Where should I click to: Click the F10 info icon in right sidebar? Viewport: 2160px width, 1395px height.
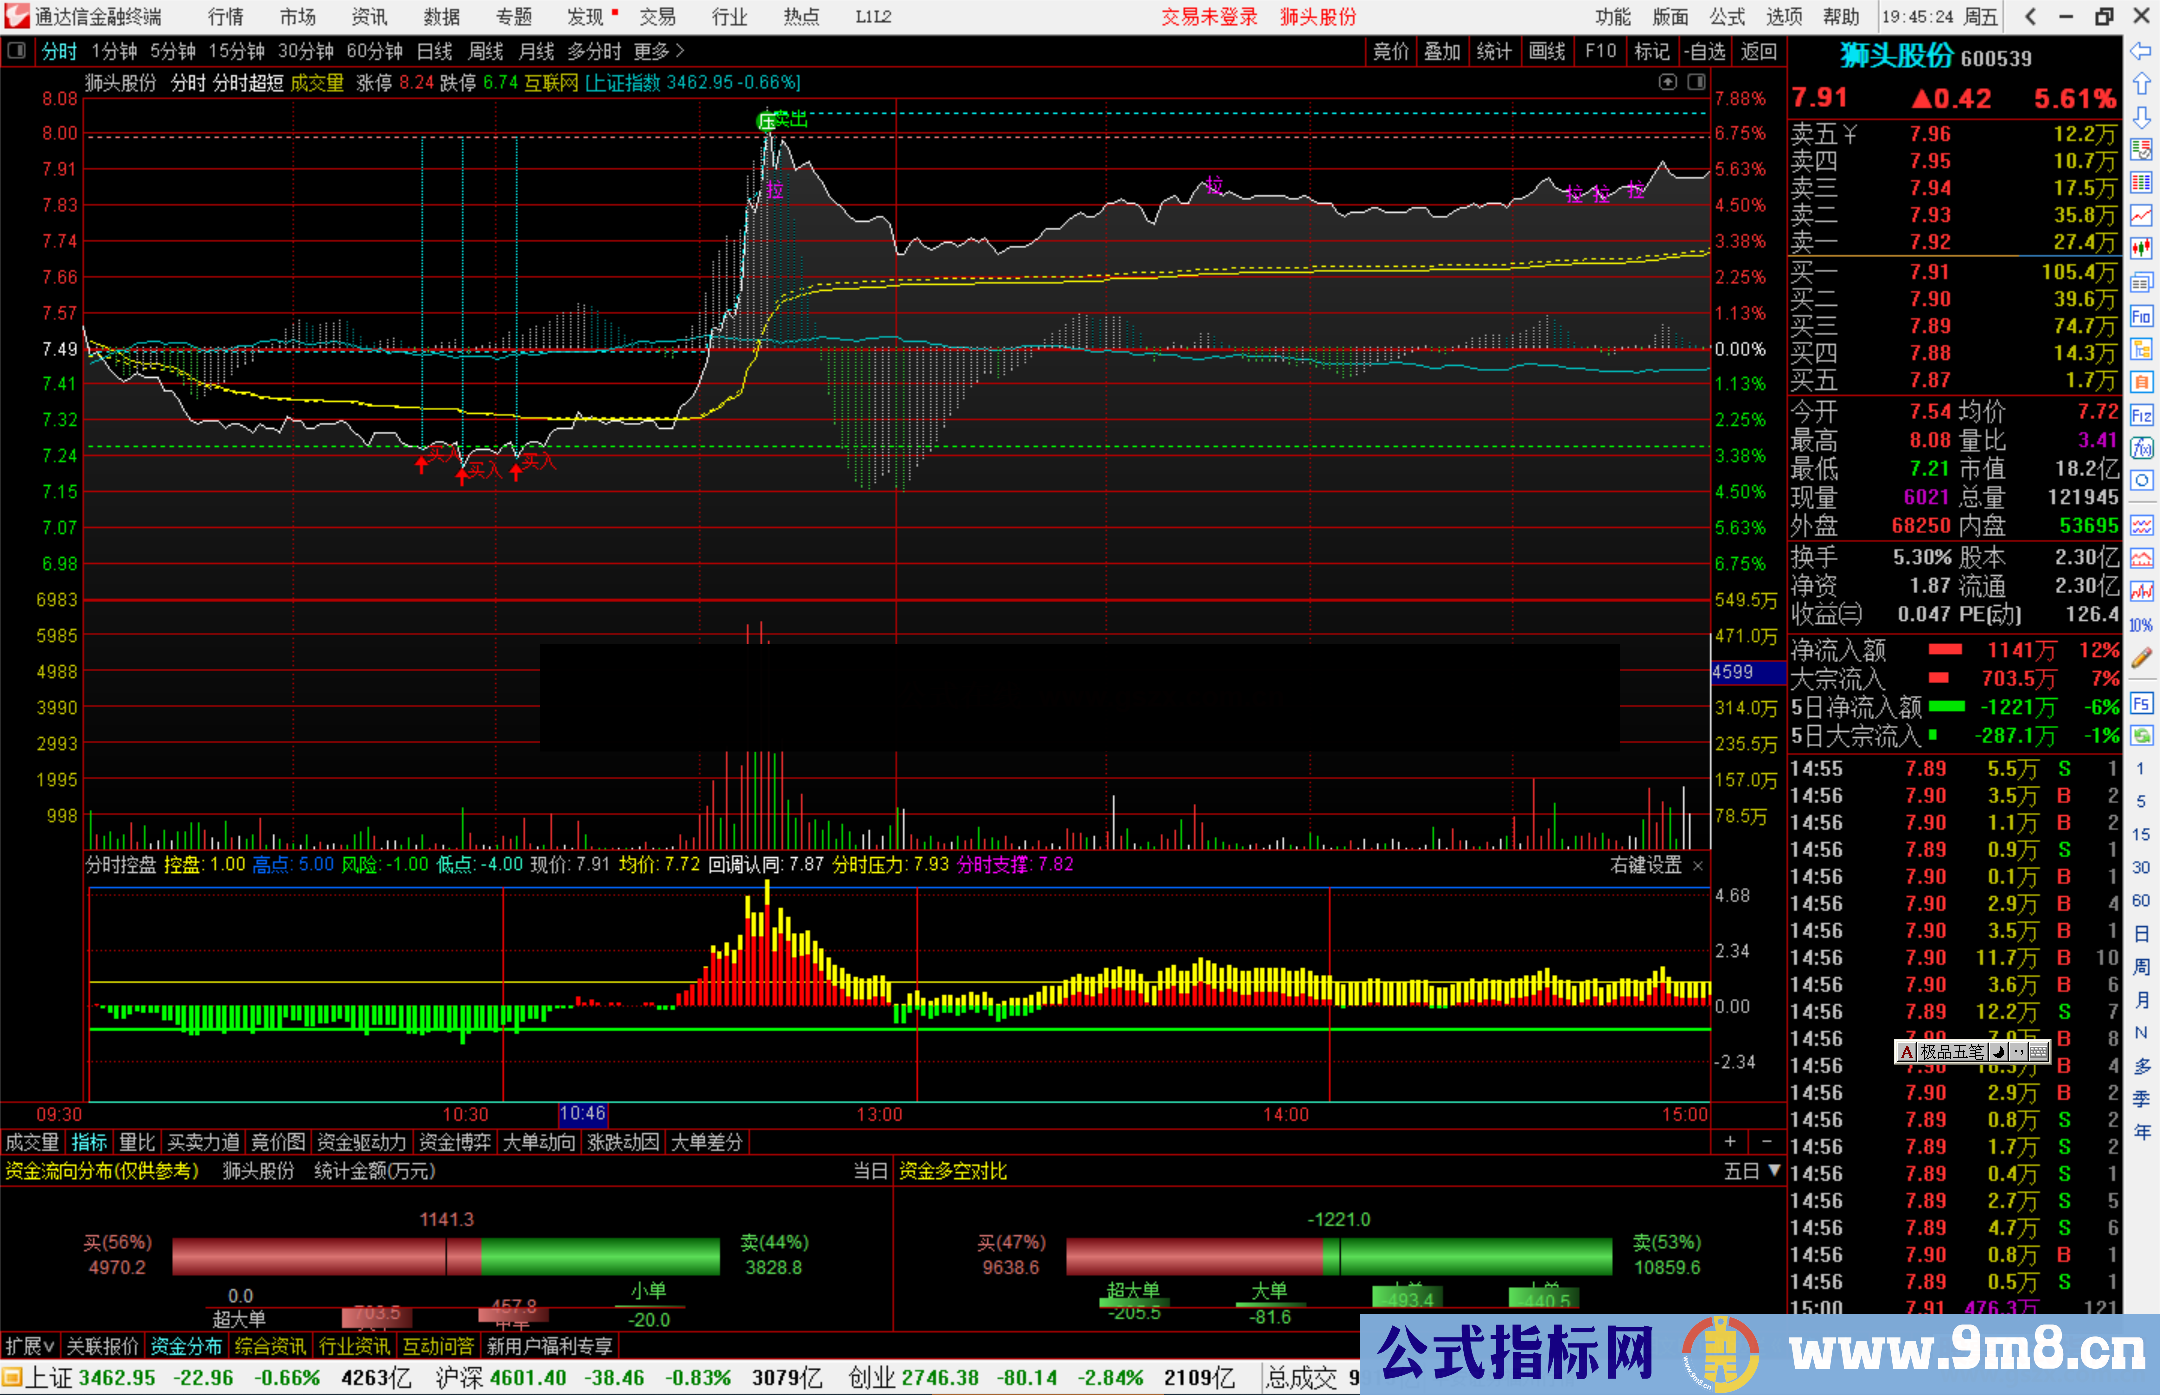pos(2142,315)
